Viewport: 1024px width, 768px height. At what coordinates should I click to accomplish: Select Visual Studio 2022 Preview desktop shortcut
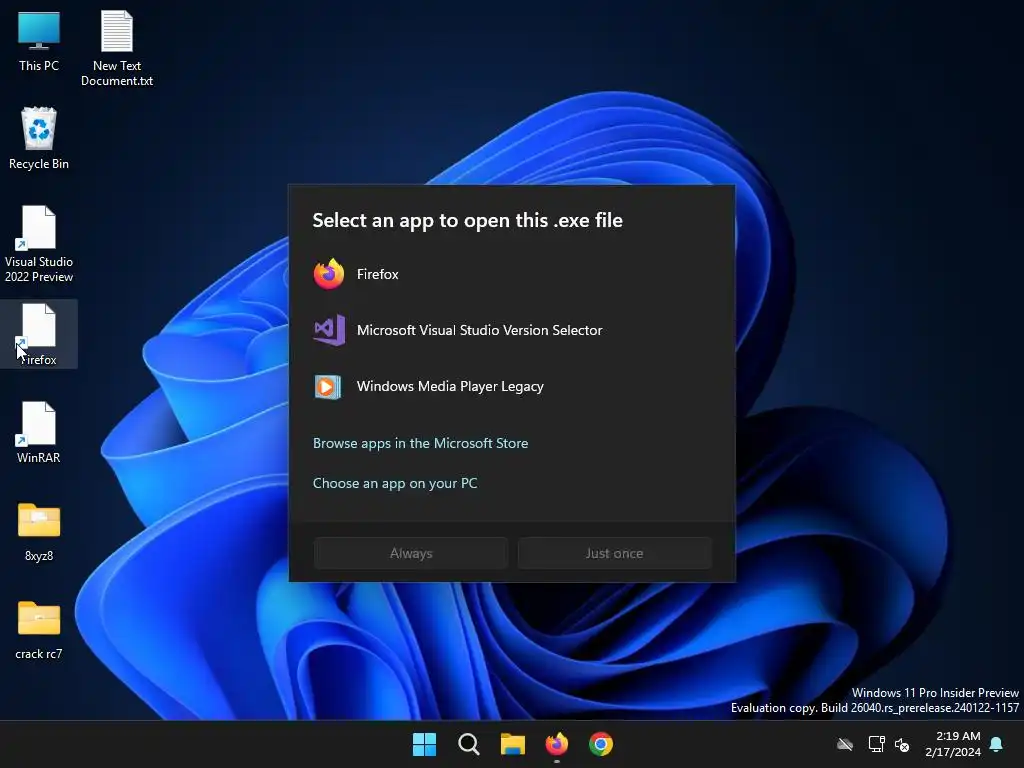[x=39, y=244]
